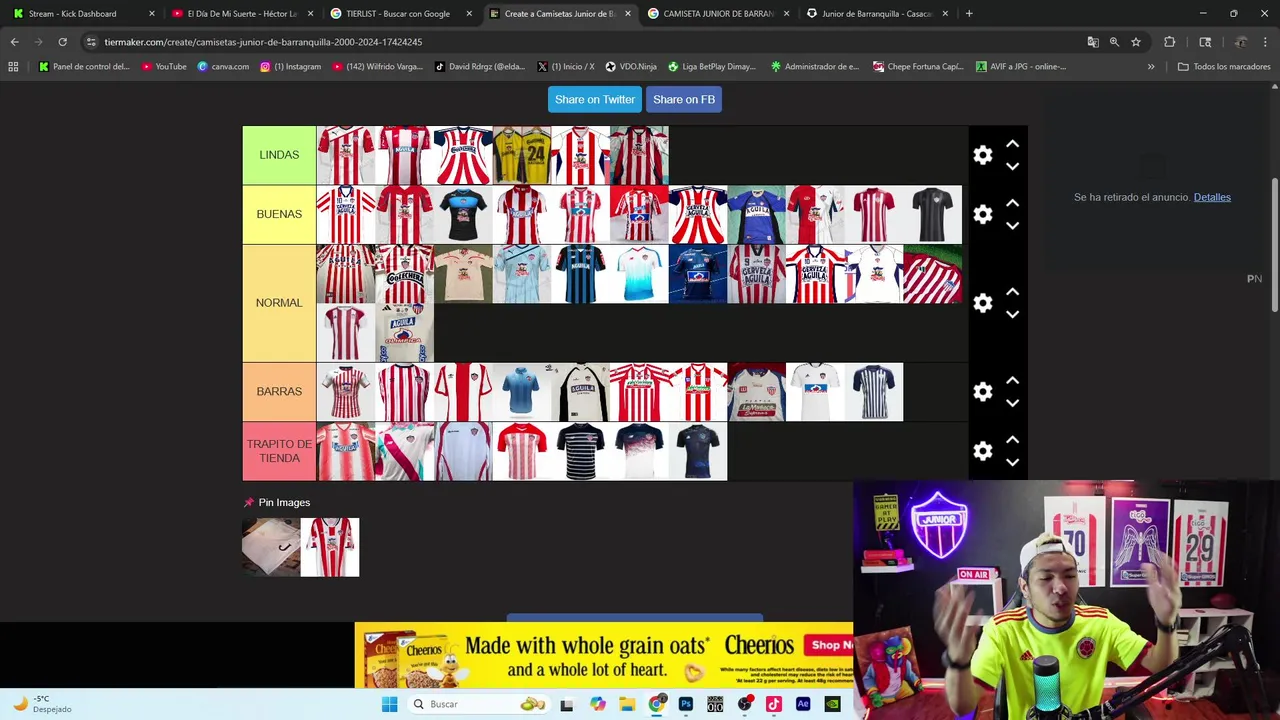Open canva.com bookmark
Screen dimensions: 1280x720
click(223, 67)
